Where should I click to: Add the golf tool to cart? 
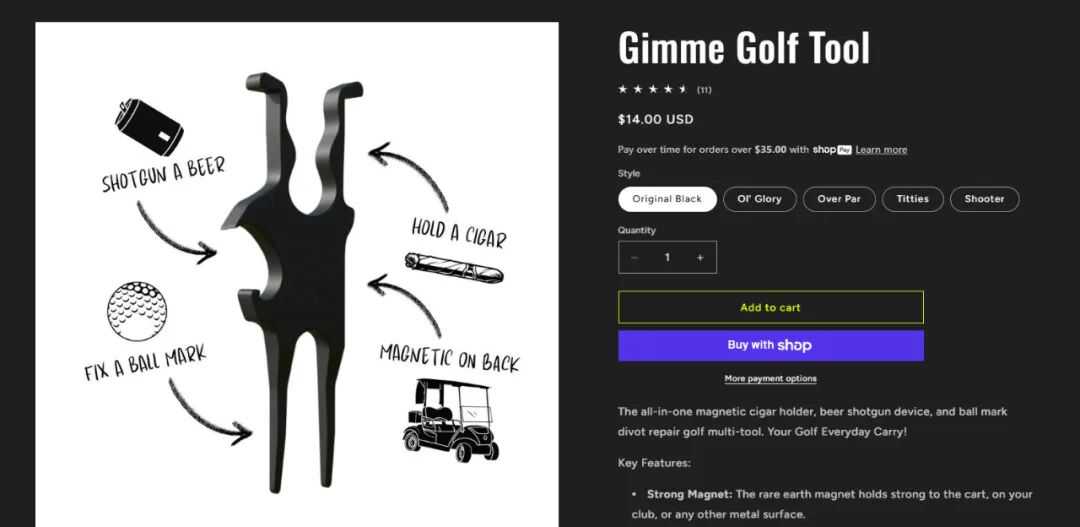[x=771, y=307]
